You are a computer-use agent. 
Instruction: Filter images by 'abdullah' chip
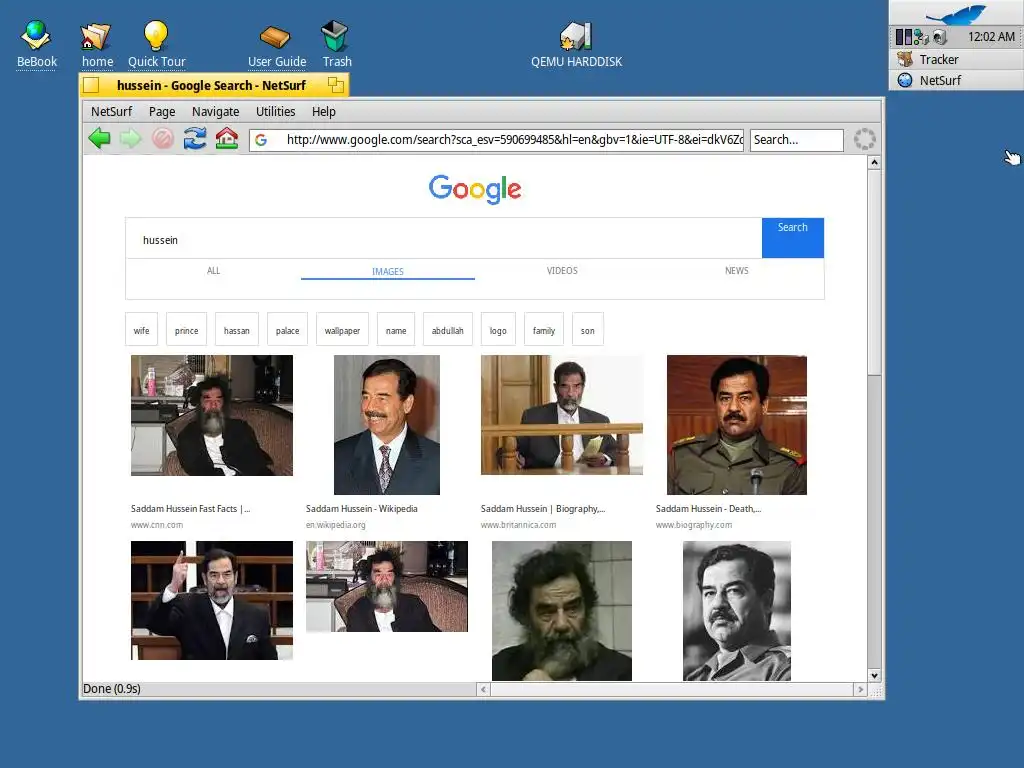tap(447, 328)
